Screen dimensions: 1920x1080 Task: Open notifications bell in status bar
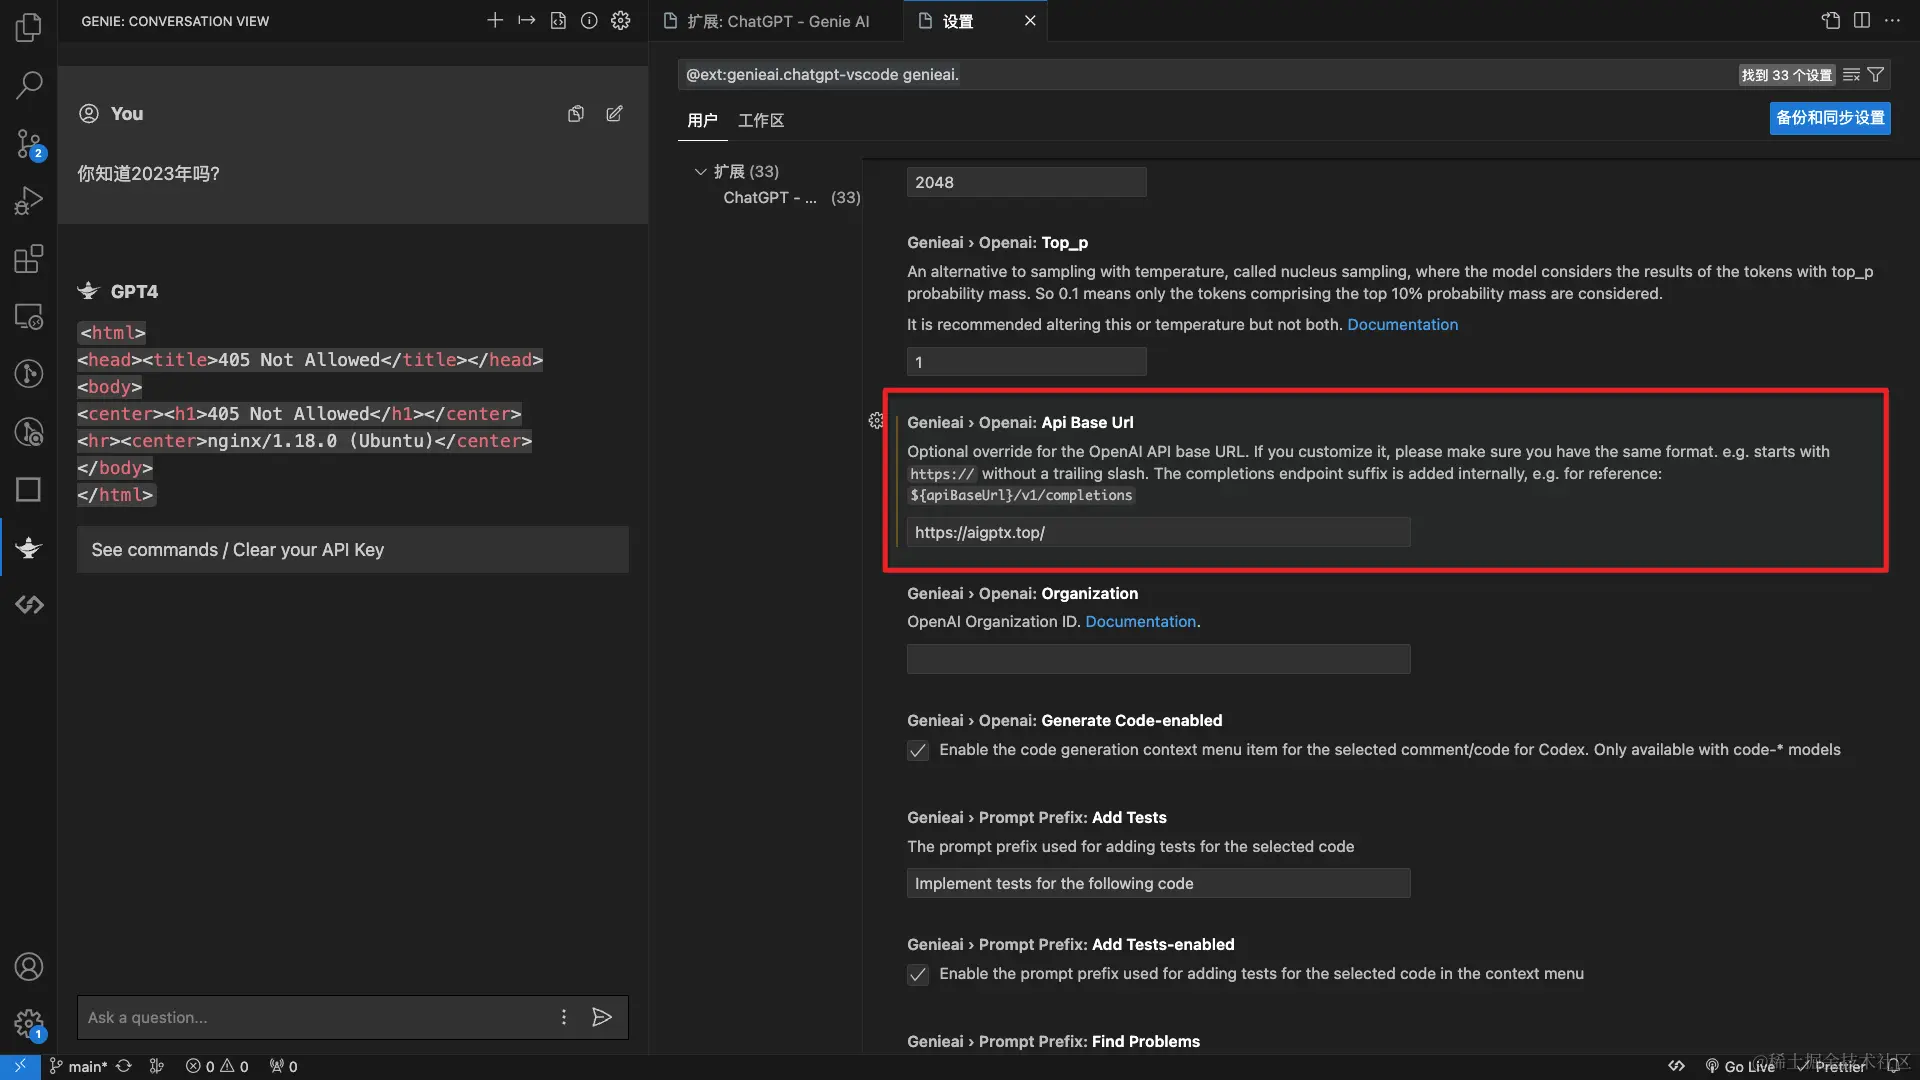pyautogui.click(x=1893, y=1066)
